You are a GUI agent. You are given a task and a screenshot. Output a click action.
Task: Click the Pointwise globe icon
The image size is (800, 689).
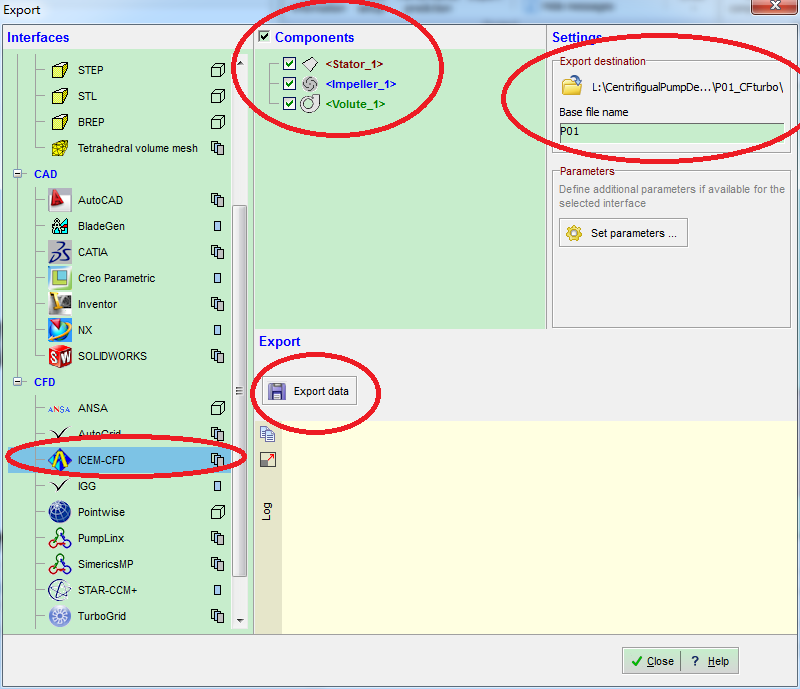point(60,512)
